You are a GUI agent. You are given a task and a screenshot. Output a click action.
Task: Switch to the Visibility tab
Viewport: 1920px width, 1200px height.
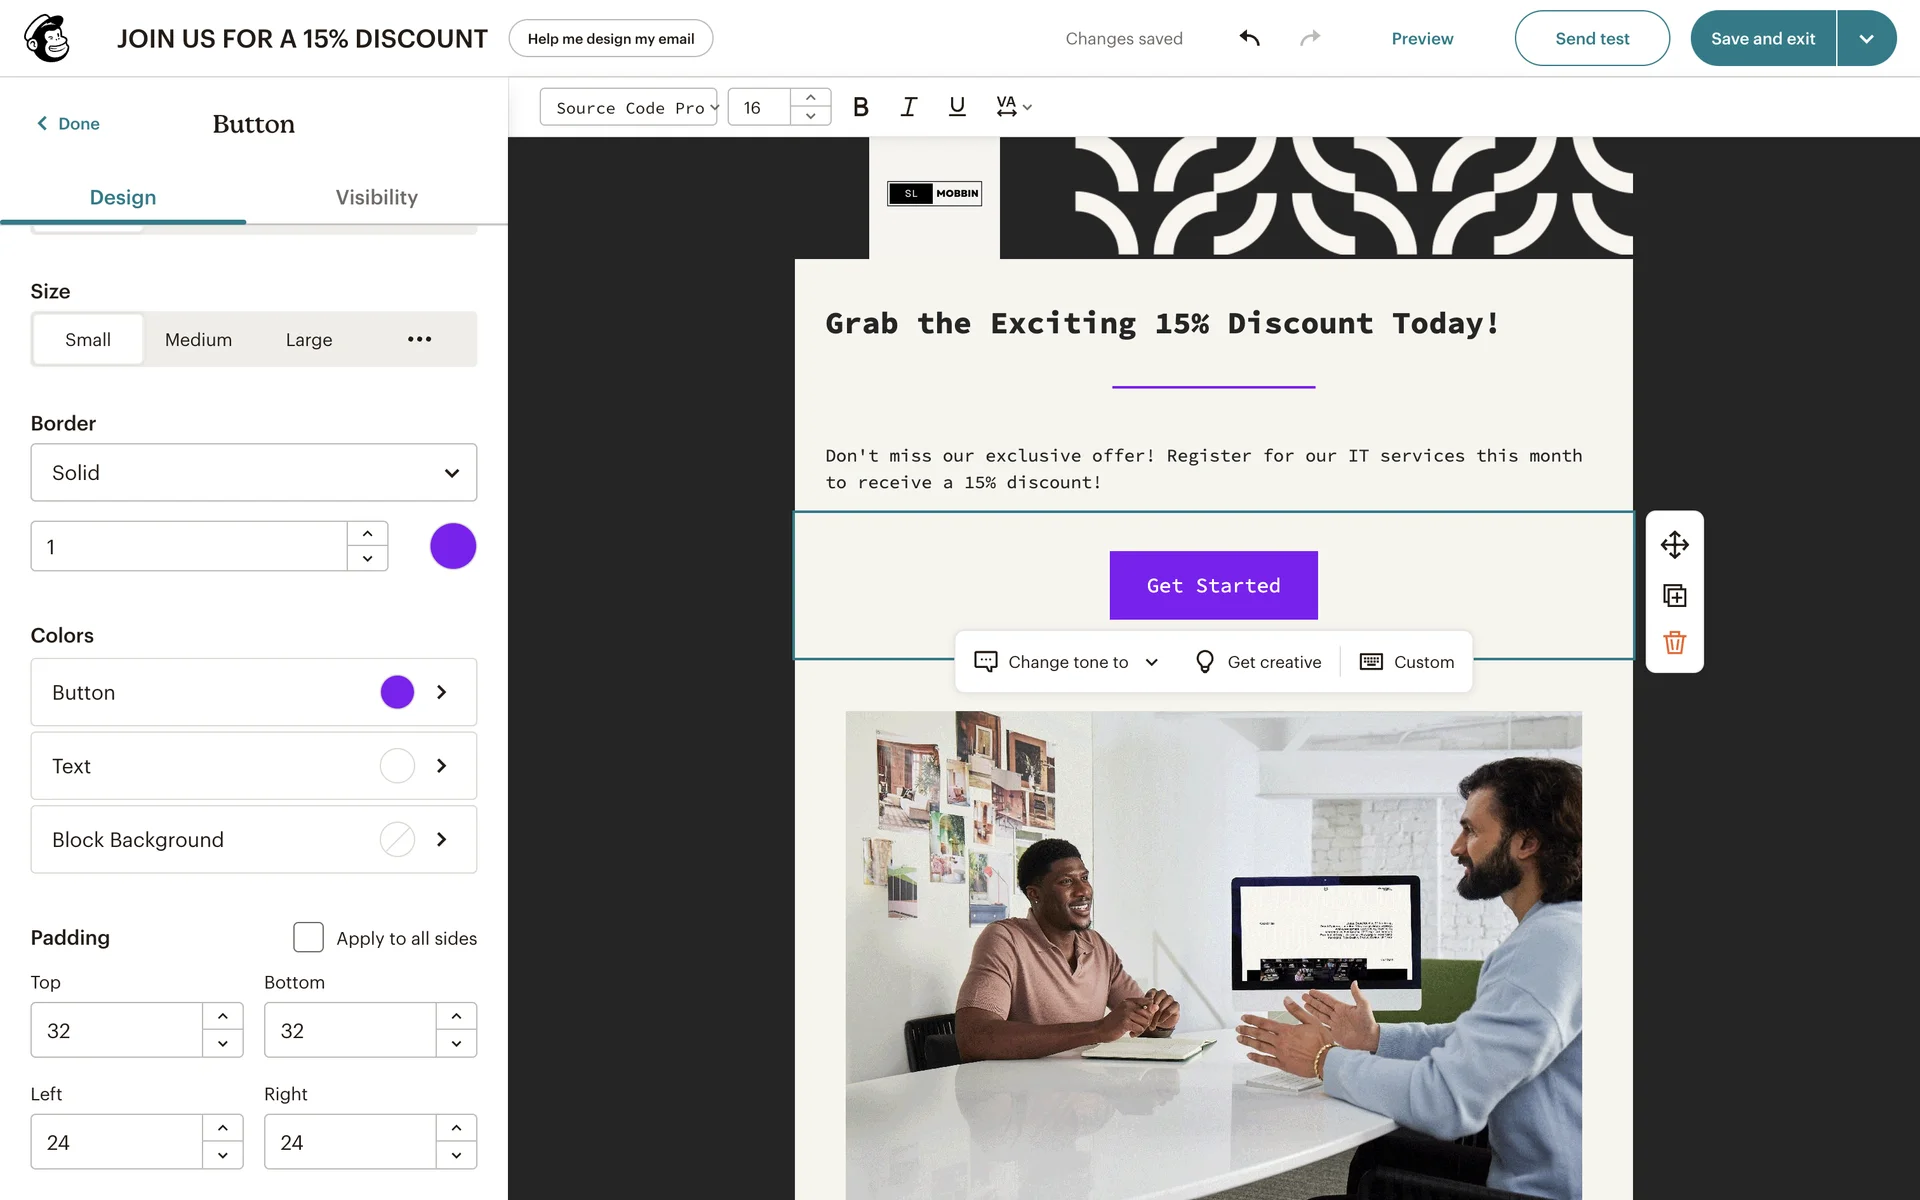pos(376,197)
